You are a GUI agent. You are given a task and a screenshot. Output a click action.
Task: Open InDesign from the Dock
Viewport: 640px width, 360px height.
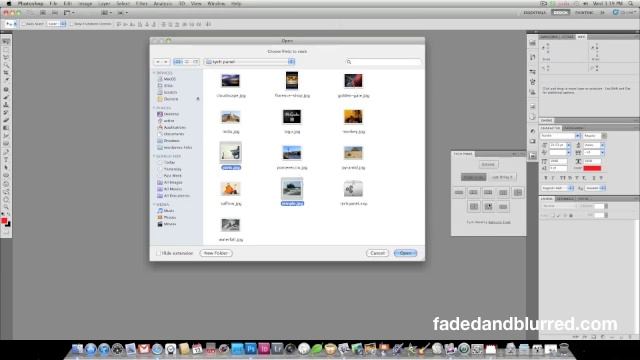pos(264,349)
